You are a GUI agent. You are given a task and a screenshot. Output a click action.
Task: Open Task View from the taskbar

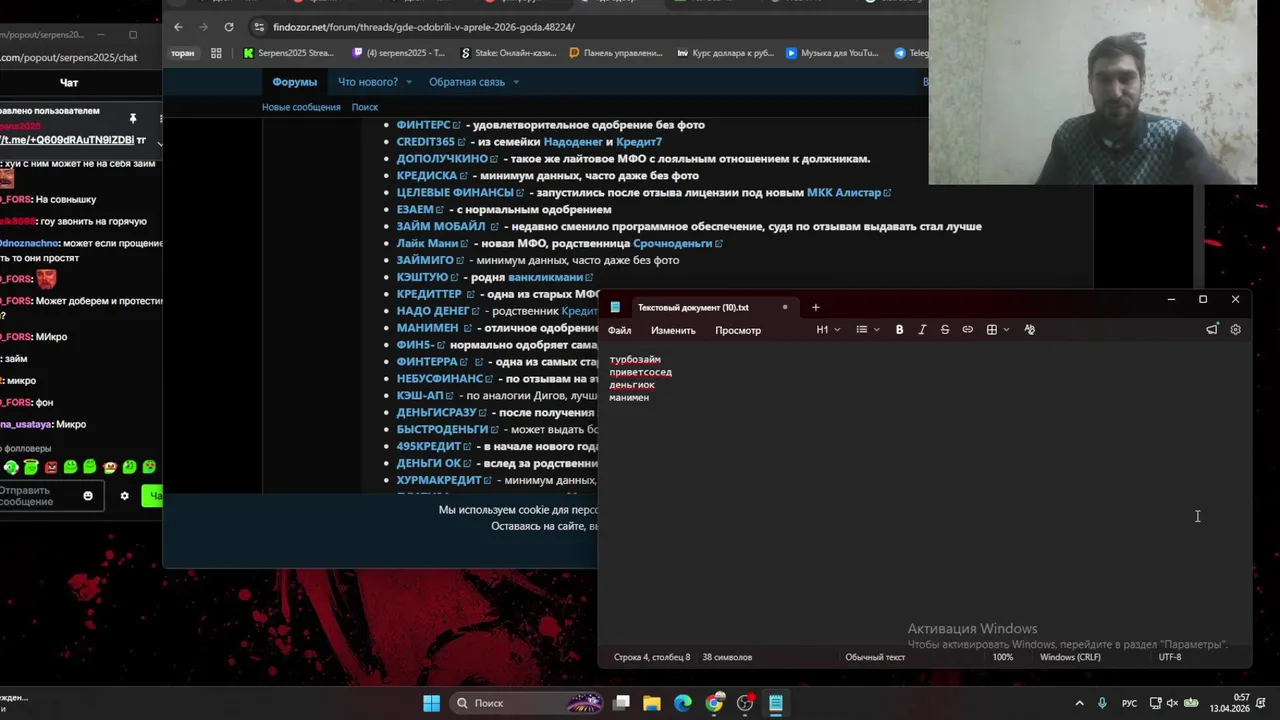(x=621, y=703)
